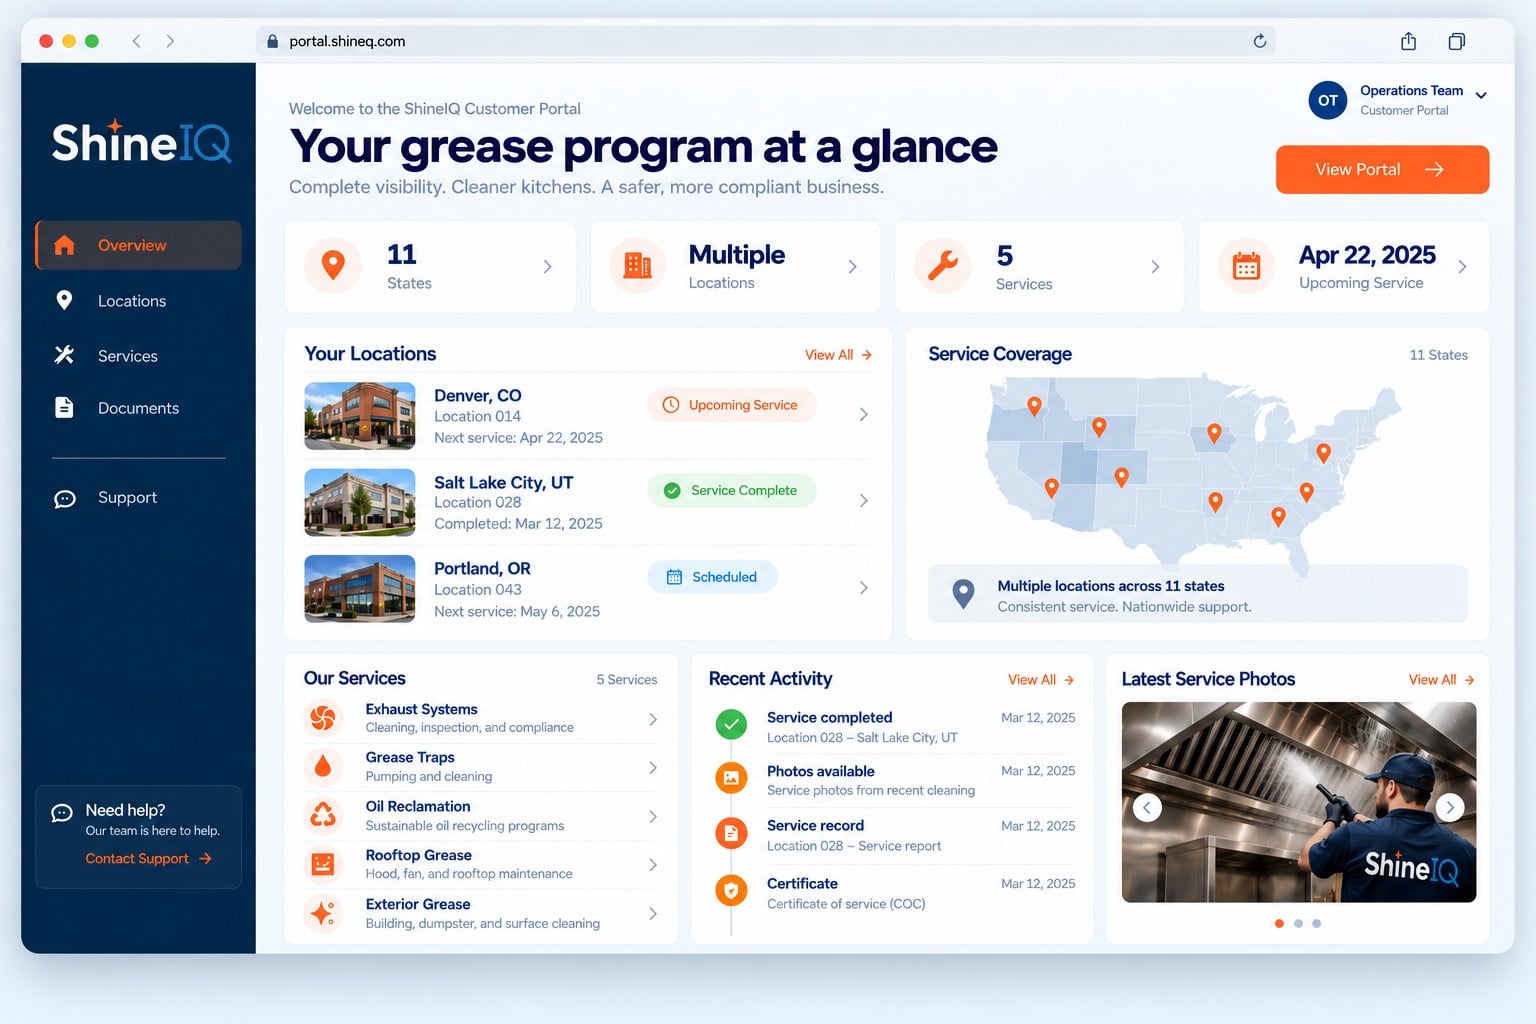Click the pin icon on the States card
This screenshot has height=1024, width=1536.
pyautogui.click(x=333, y=266)
